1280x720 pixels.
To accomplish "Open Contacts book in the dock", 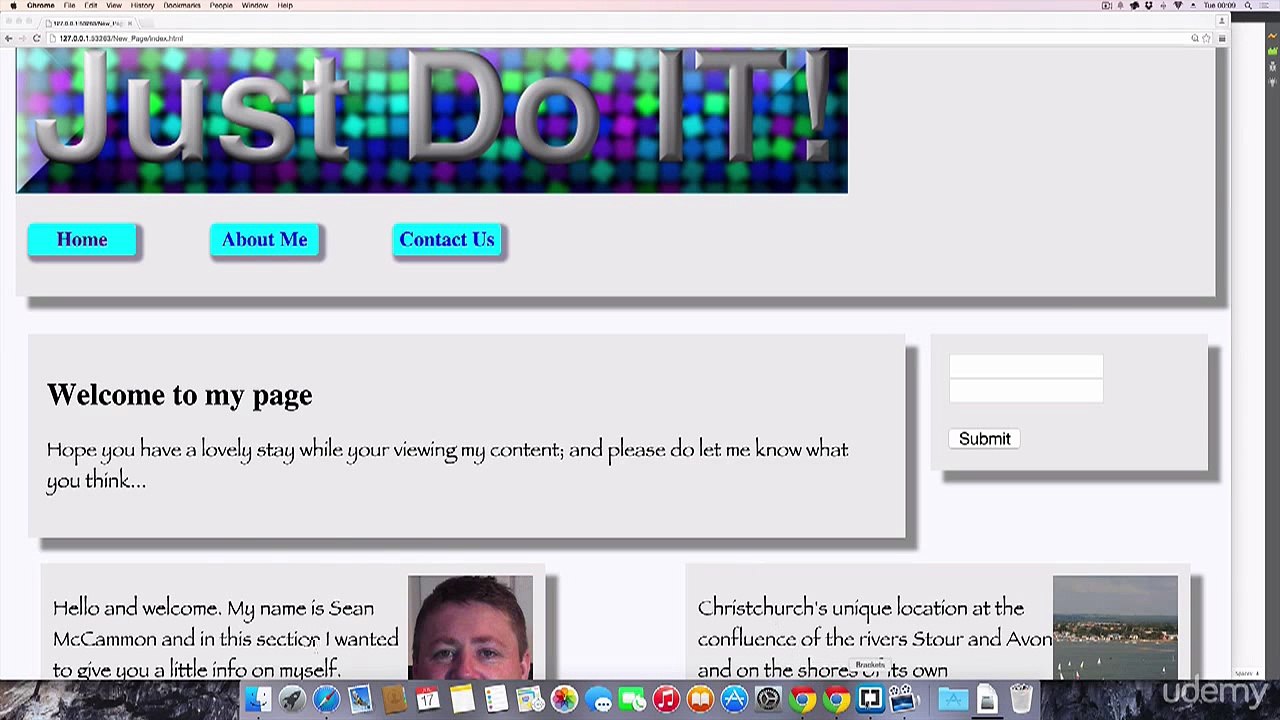I will (x=394, y=699).
